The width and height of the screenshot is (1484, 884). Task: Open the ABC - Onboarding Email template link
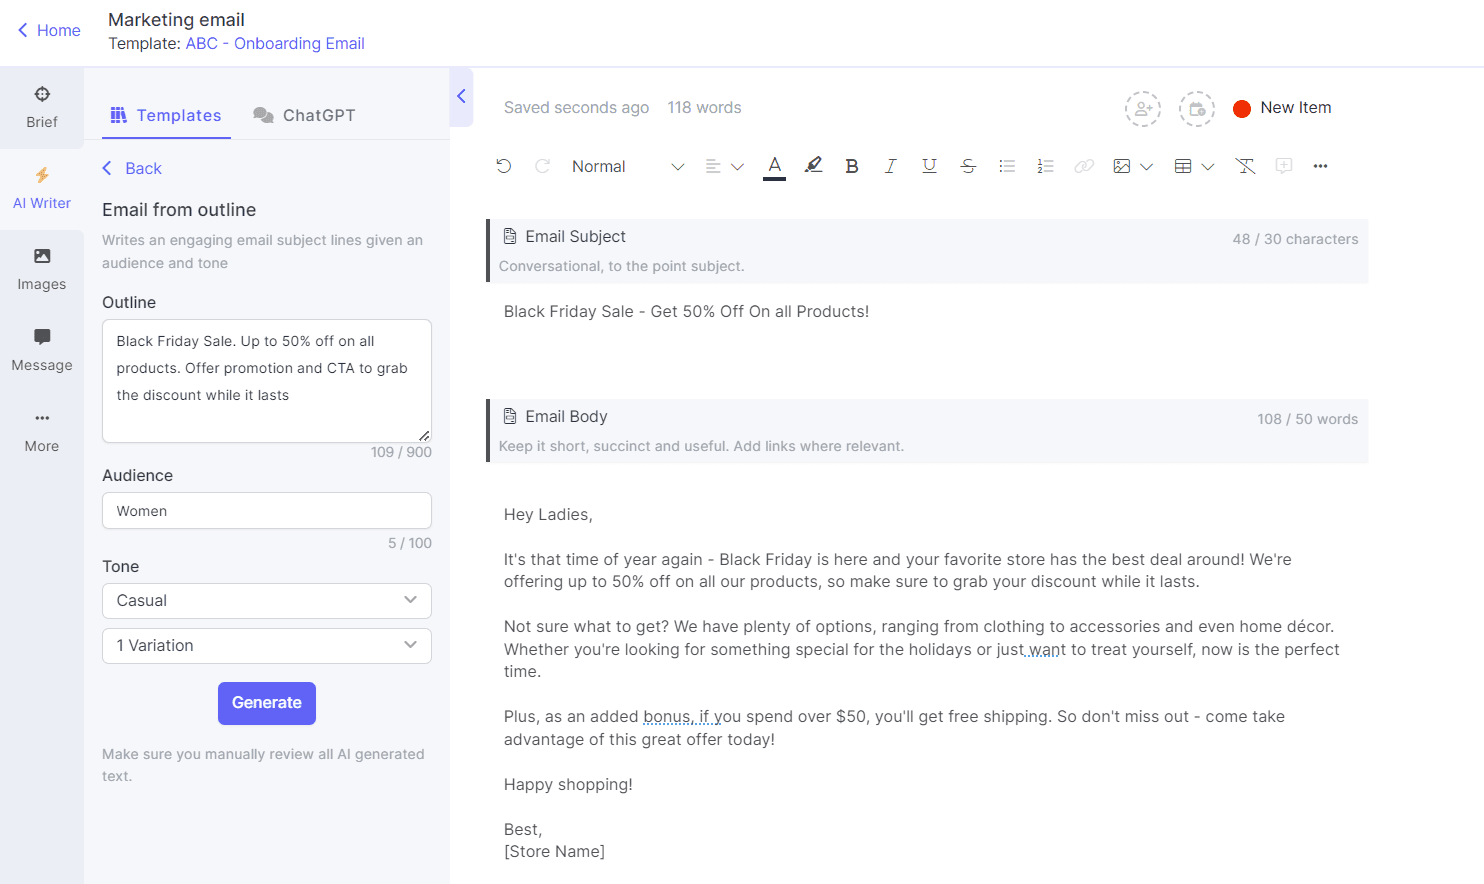(275, 43)
